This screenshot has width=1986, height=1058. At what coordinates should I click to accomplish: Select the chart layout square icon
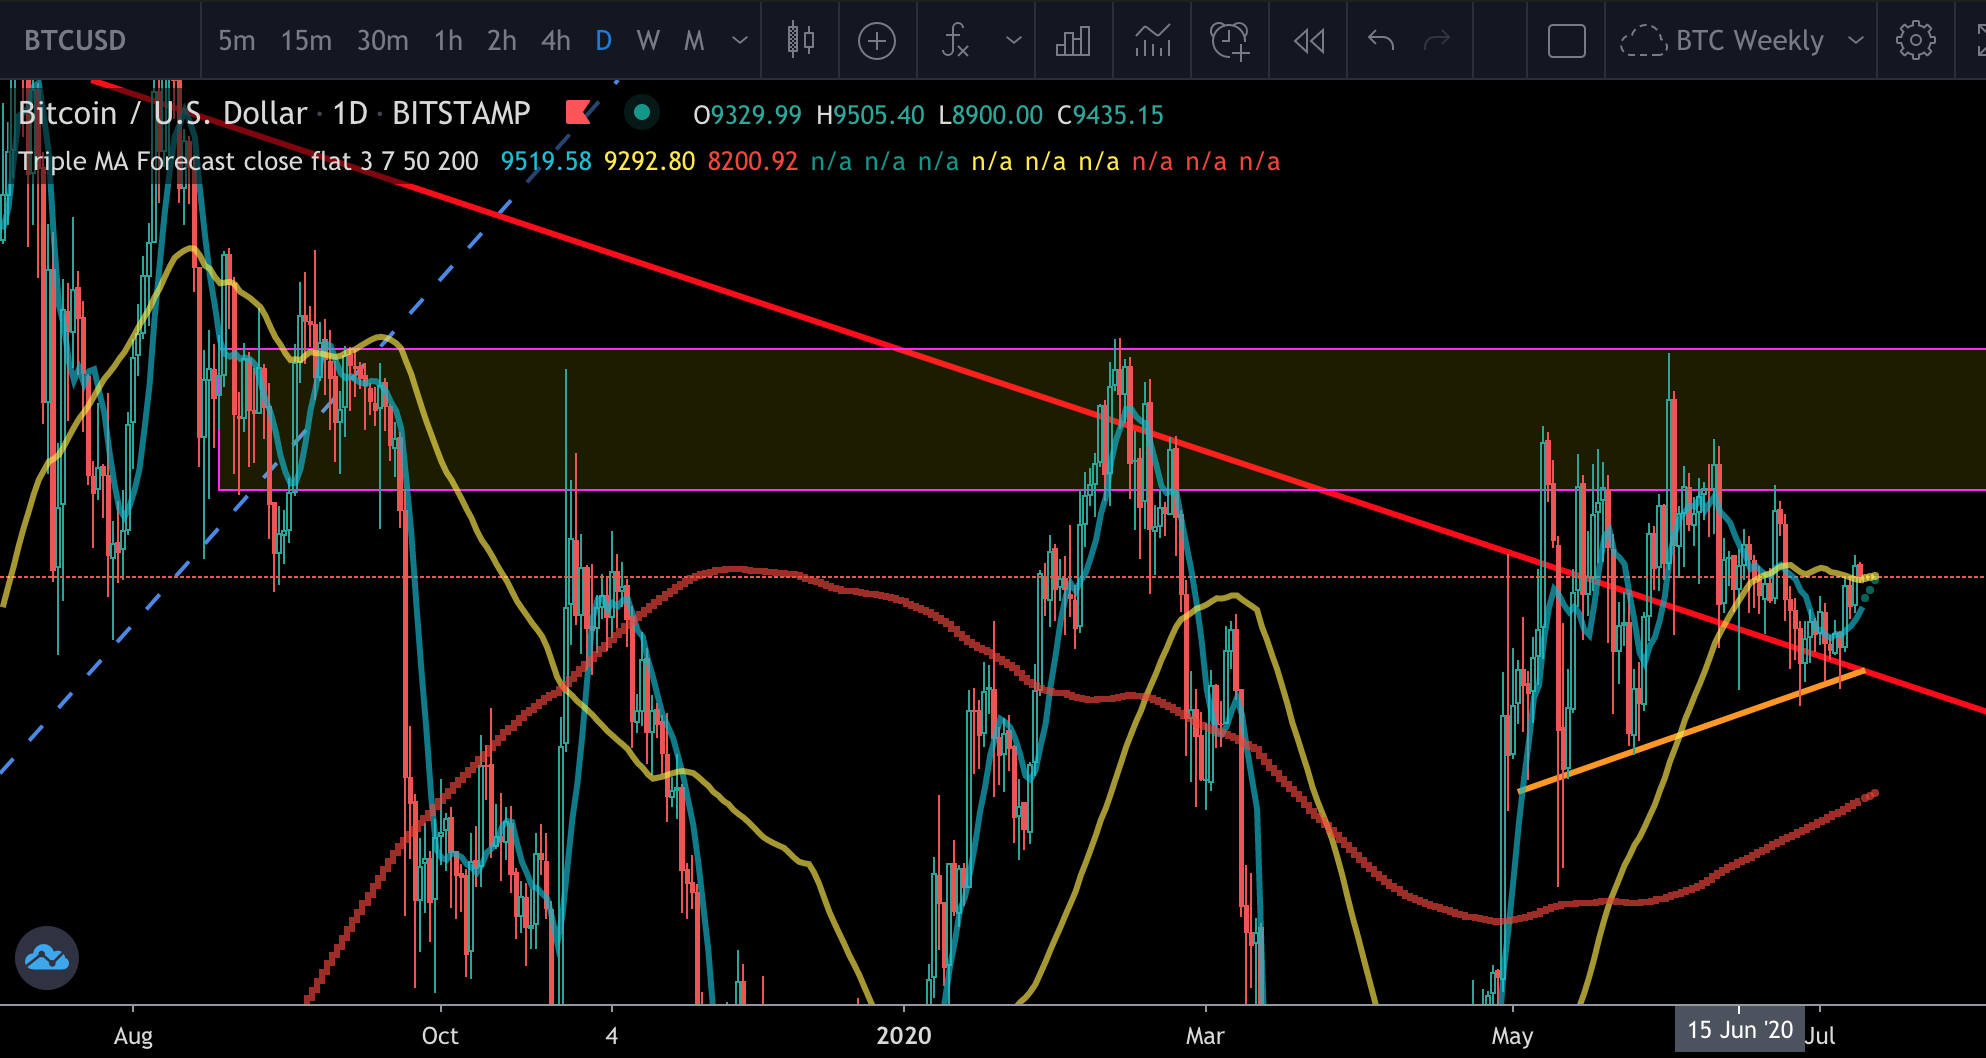[x=1567, y=41]
